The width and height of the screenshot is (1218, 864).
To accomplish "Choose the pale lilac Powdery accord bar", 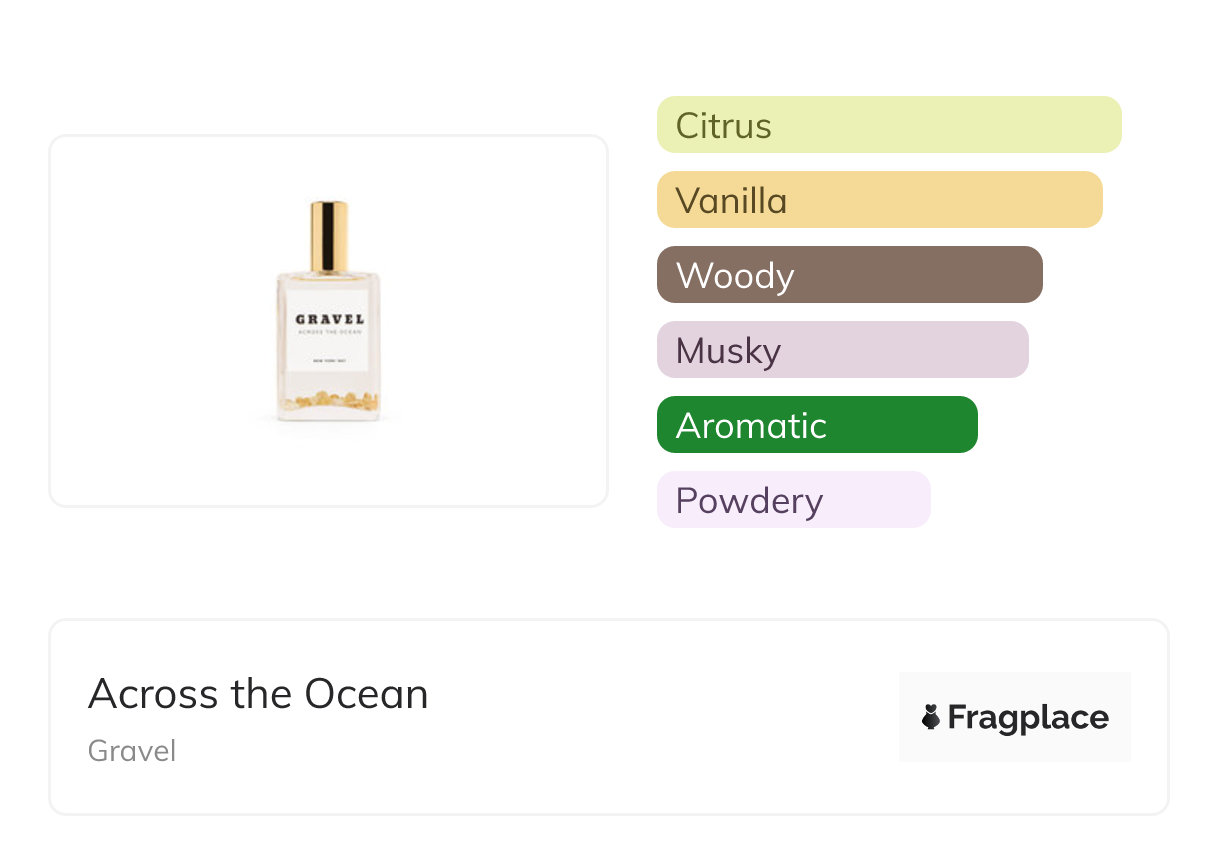I will 793,500.
